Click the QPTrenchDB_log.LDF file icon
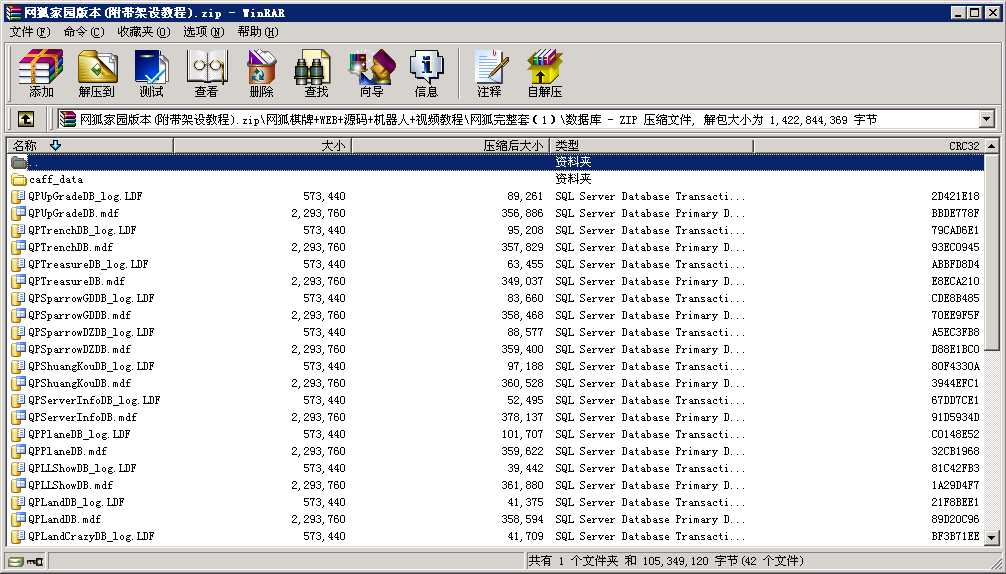The height and width of the screenshot is (574, 1006). (19, 230)
